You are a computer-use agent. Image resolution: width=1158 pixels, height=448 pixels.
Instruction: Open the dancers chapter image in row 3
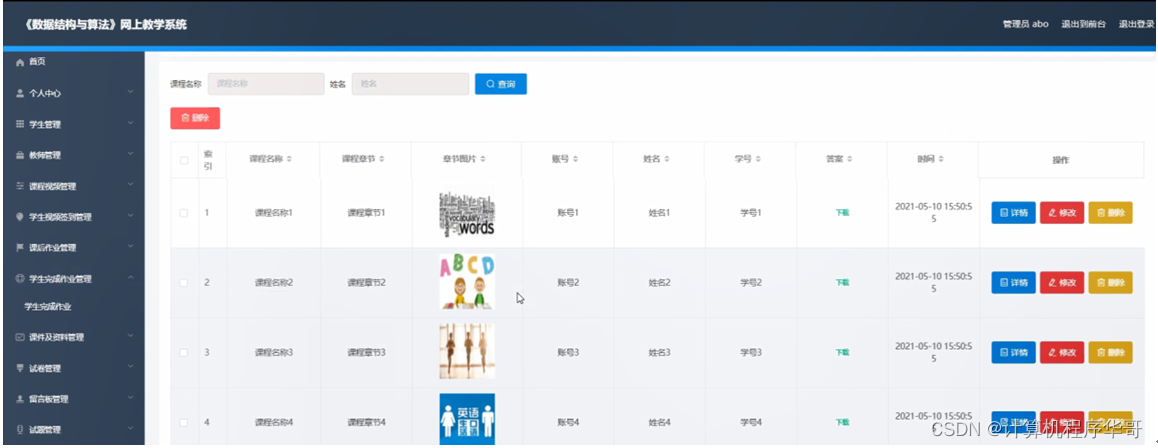click(467, 351)
